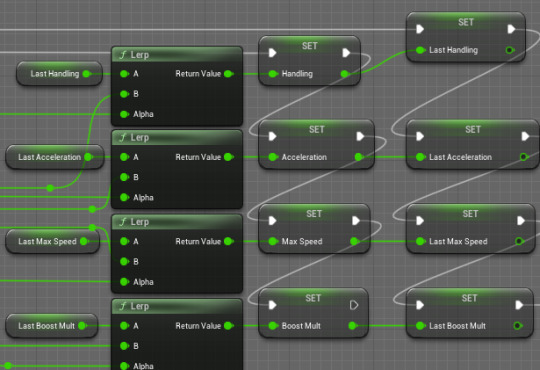Click the Last Max Speed input pin on SET
The width and height of the screenshot is (540, 370).
[420, 241]
